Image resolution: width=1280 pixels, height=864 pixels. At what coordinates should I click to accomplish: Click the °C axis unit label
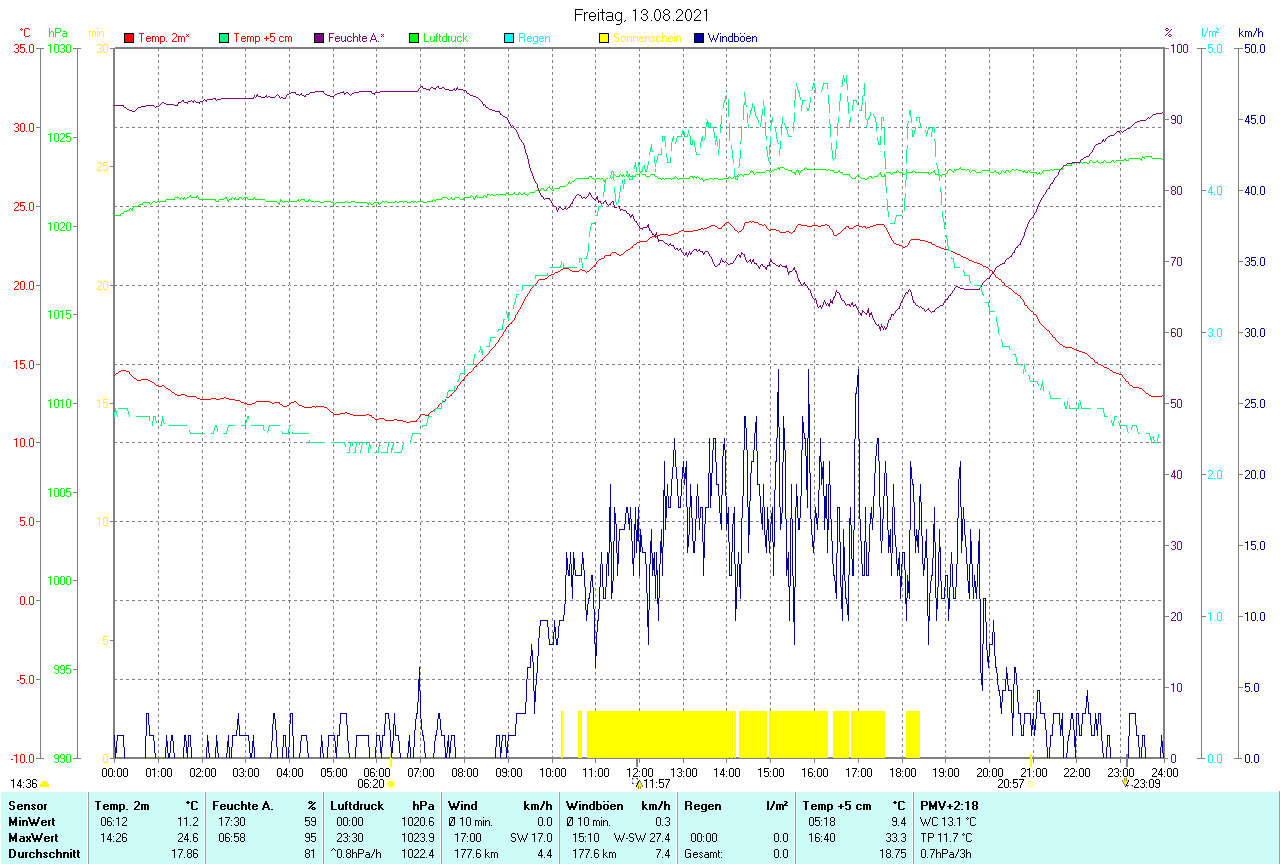26,33
